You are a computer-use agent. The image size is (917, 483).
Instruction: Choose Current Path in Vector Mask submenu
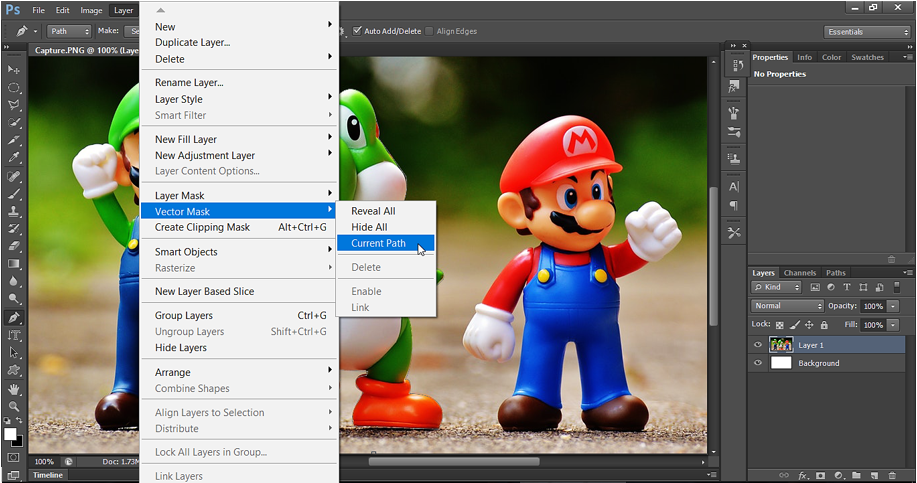[x=386, y=243]
